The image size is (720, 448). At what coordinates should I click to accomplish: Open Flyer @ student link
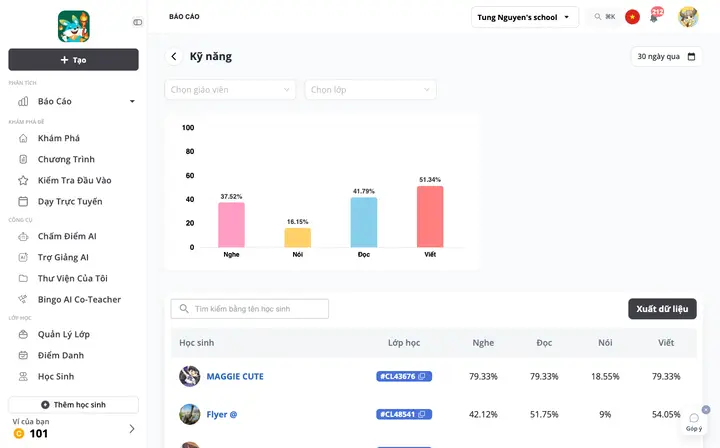click(x=222, y=414)
